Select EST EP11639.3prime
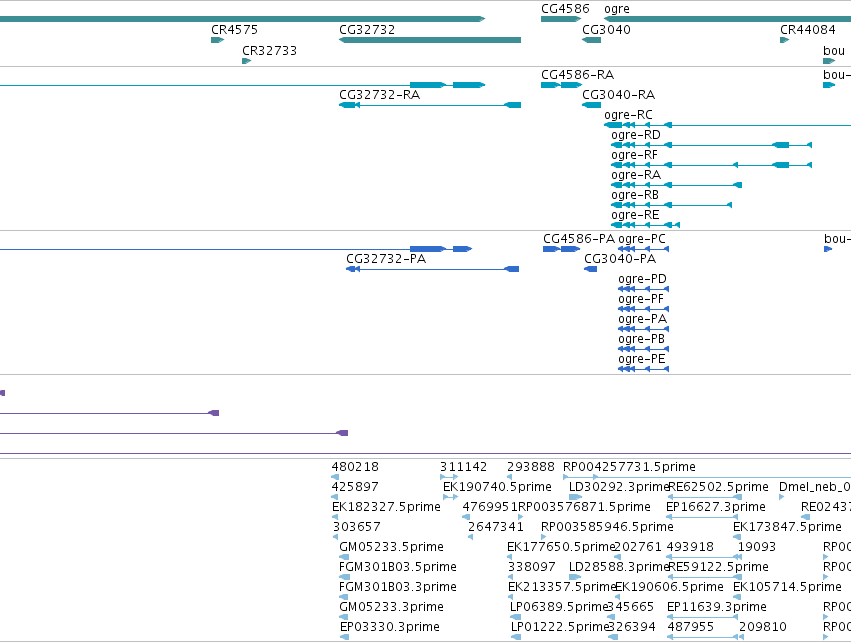This screenshot has height=642, width=851. (716, 607)
